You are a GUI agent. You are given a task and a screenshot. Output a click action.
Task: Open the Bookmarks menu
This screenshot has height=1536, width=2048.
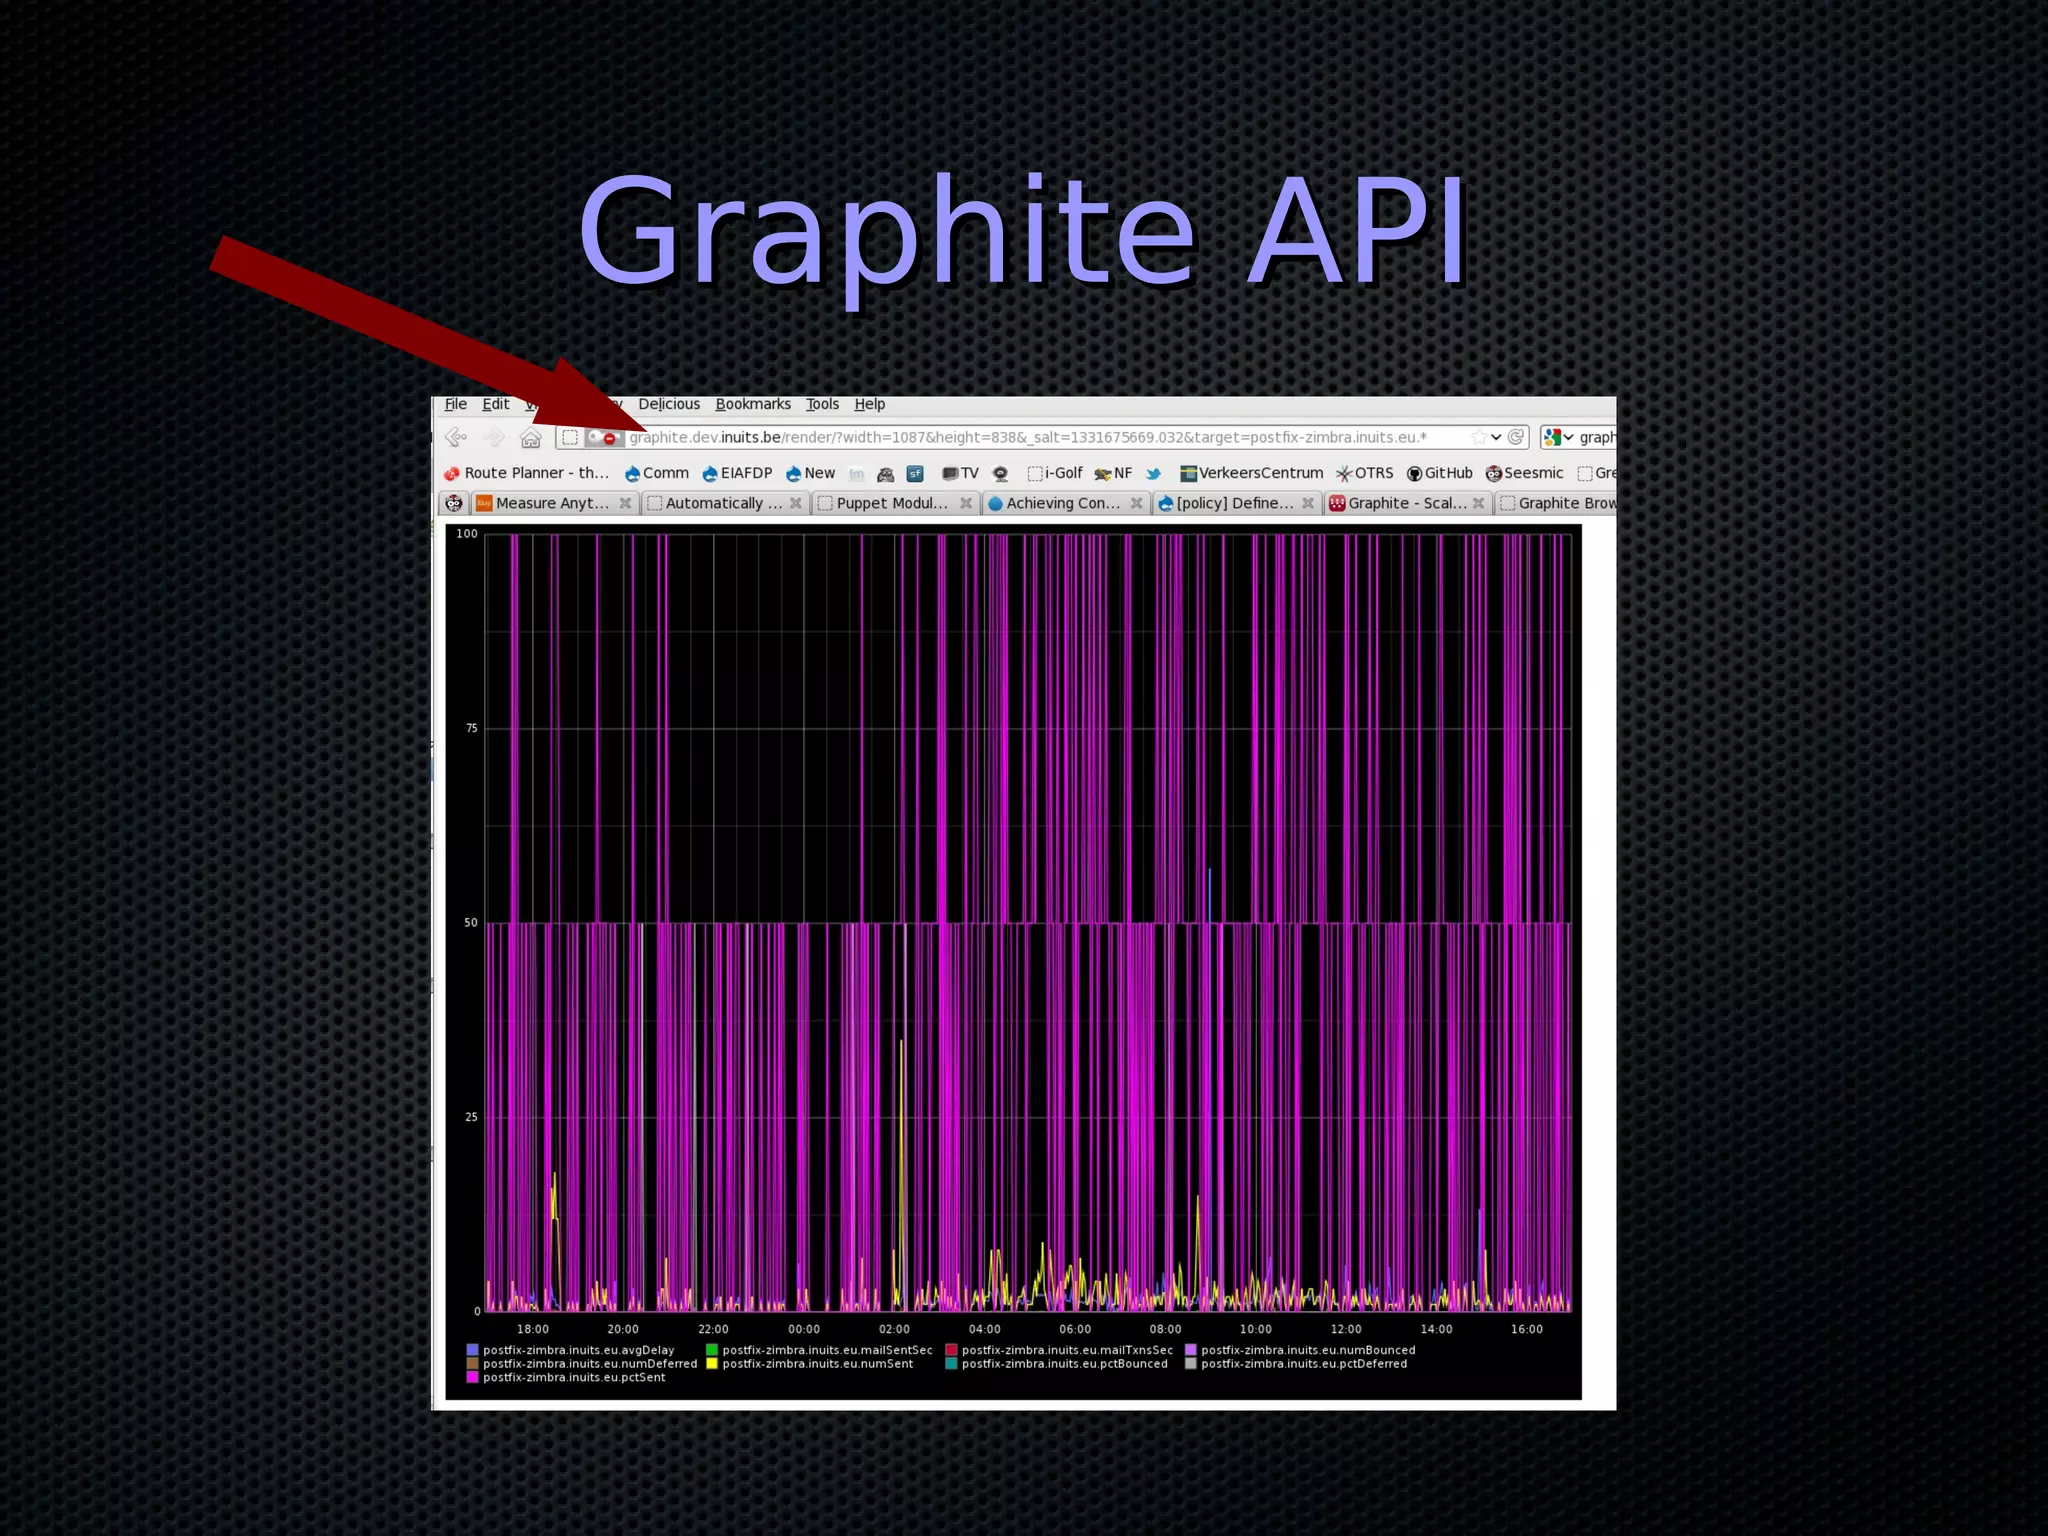click(x=753, y=404)
